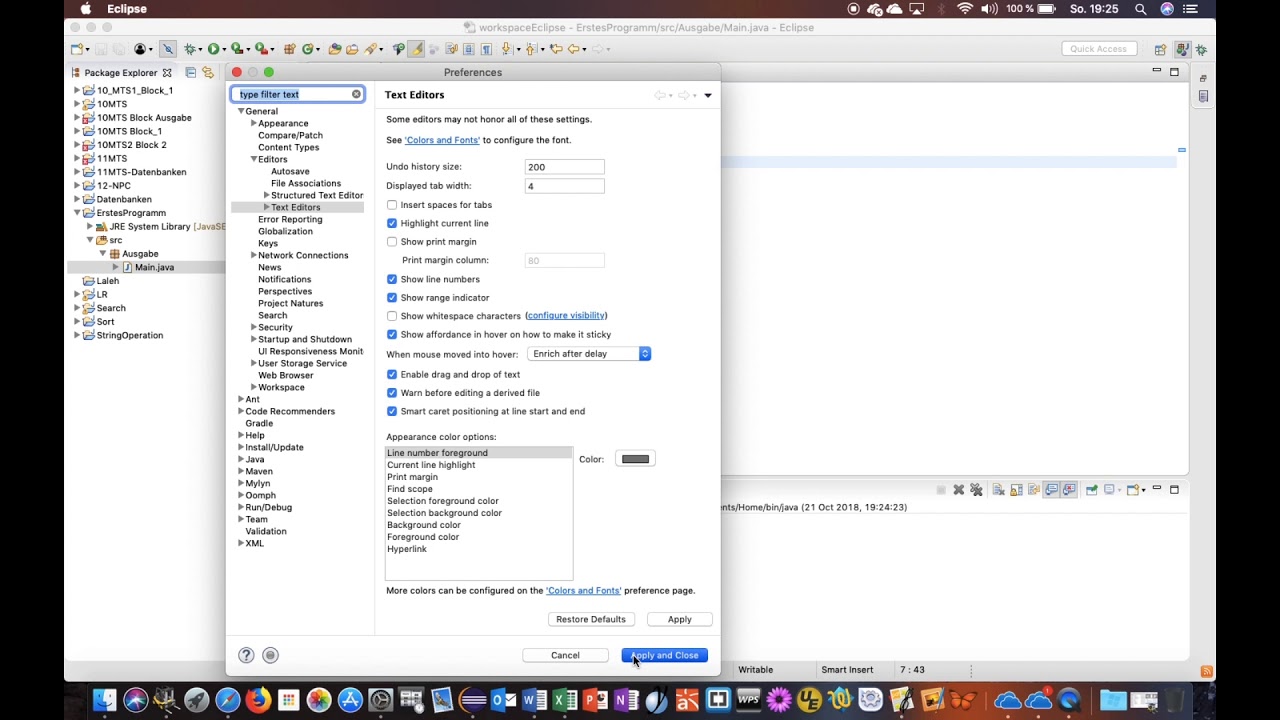
Task: Launch Microsoft Word from the Dock
Action: (534, 700)
